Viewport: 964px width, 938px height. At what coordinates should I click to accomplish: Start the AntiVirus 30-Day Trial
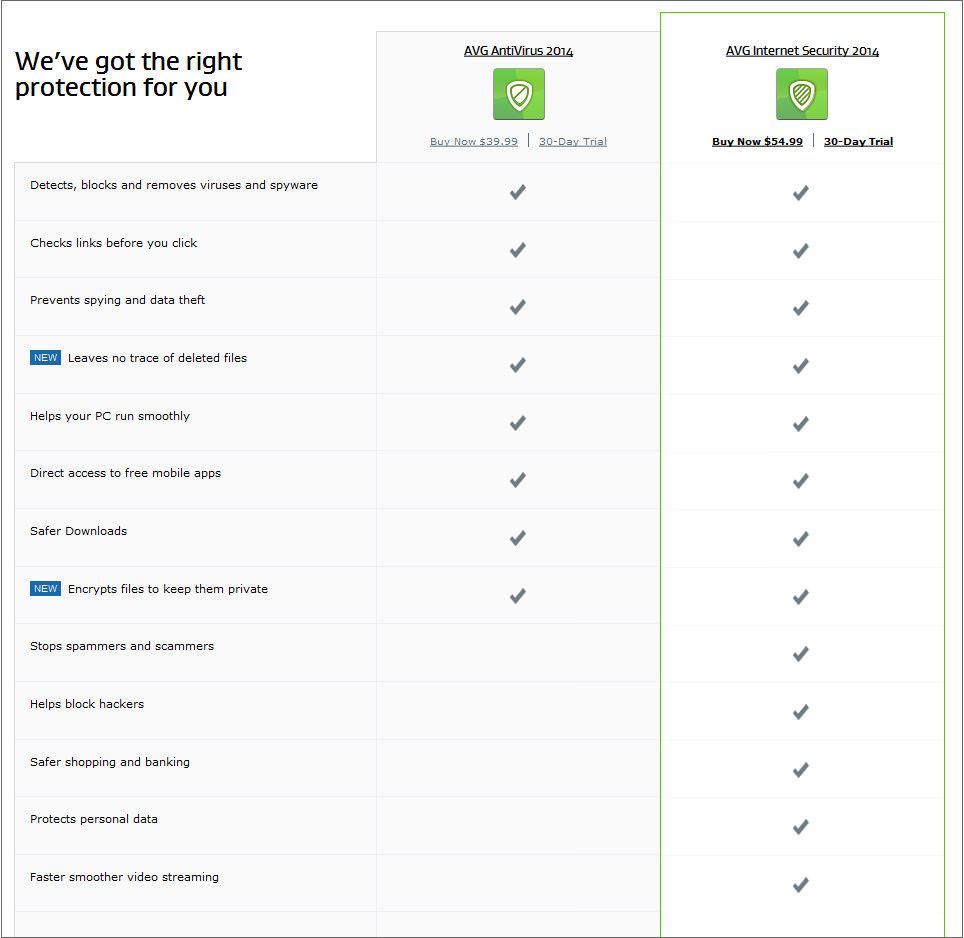572,141
